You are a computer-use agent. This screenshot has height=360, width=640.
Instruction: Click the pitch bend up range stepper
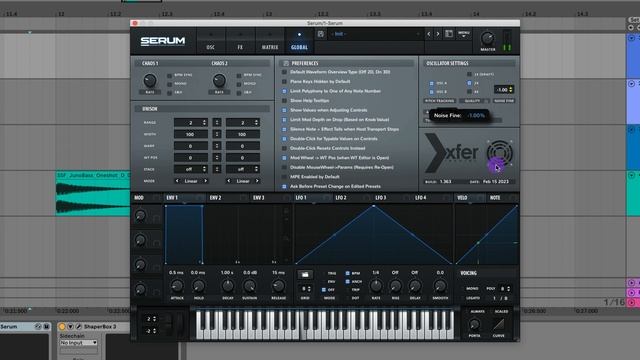pos(154,319)
